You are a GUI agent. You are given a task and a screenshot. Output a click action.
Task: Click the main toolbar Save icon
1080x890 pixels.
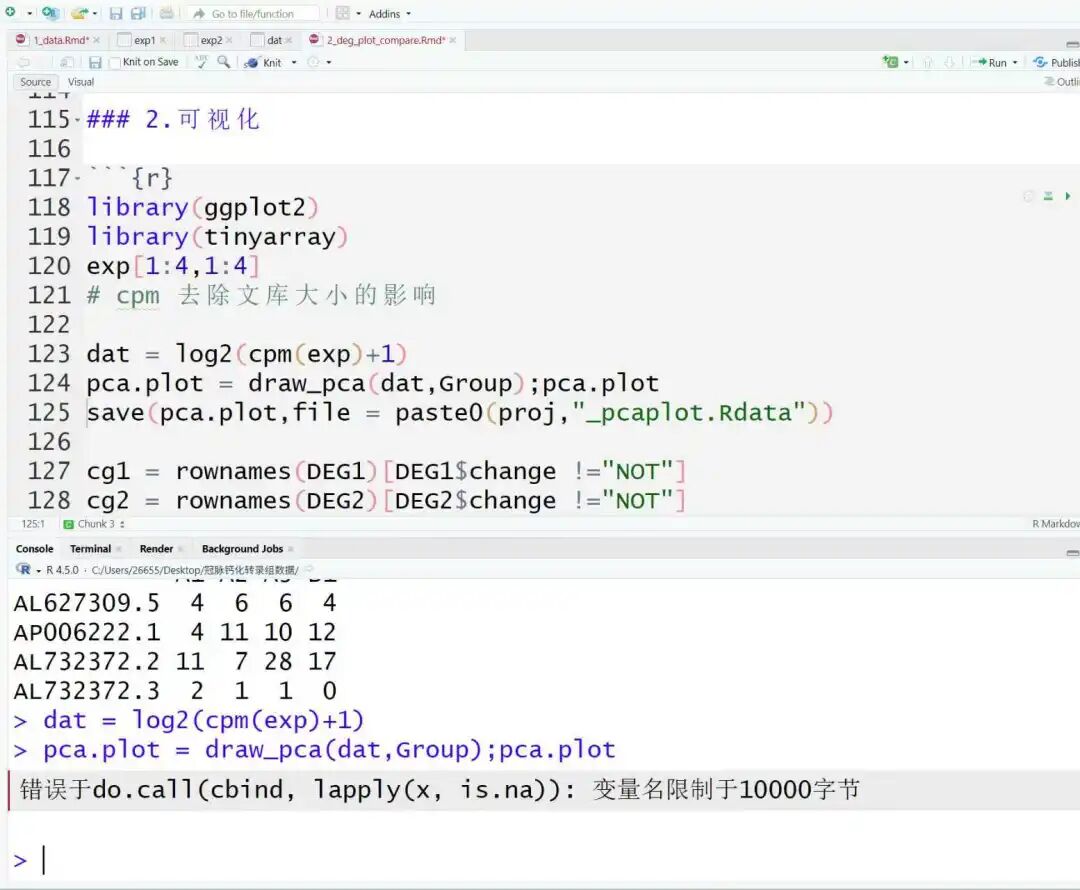(x=116, y=14)
